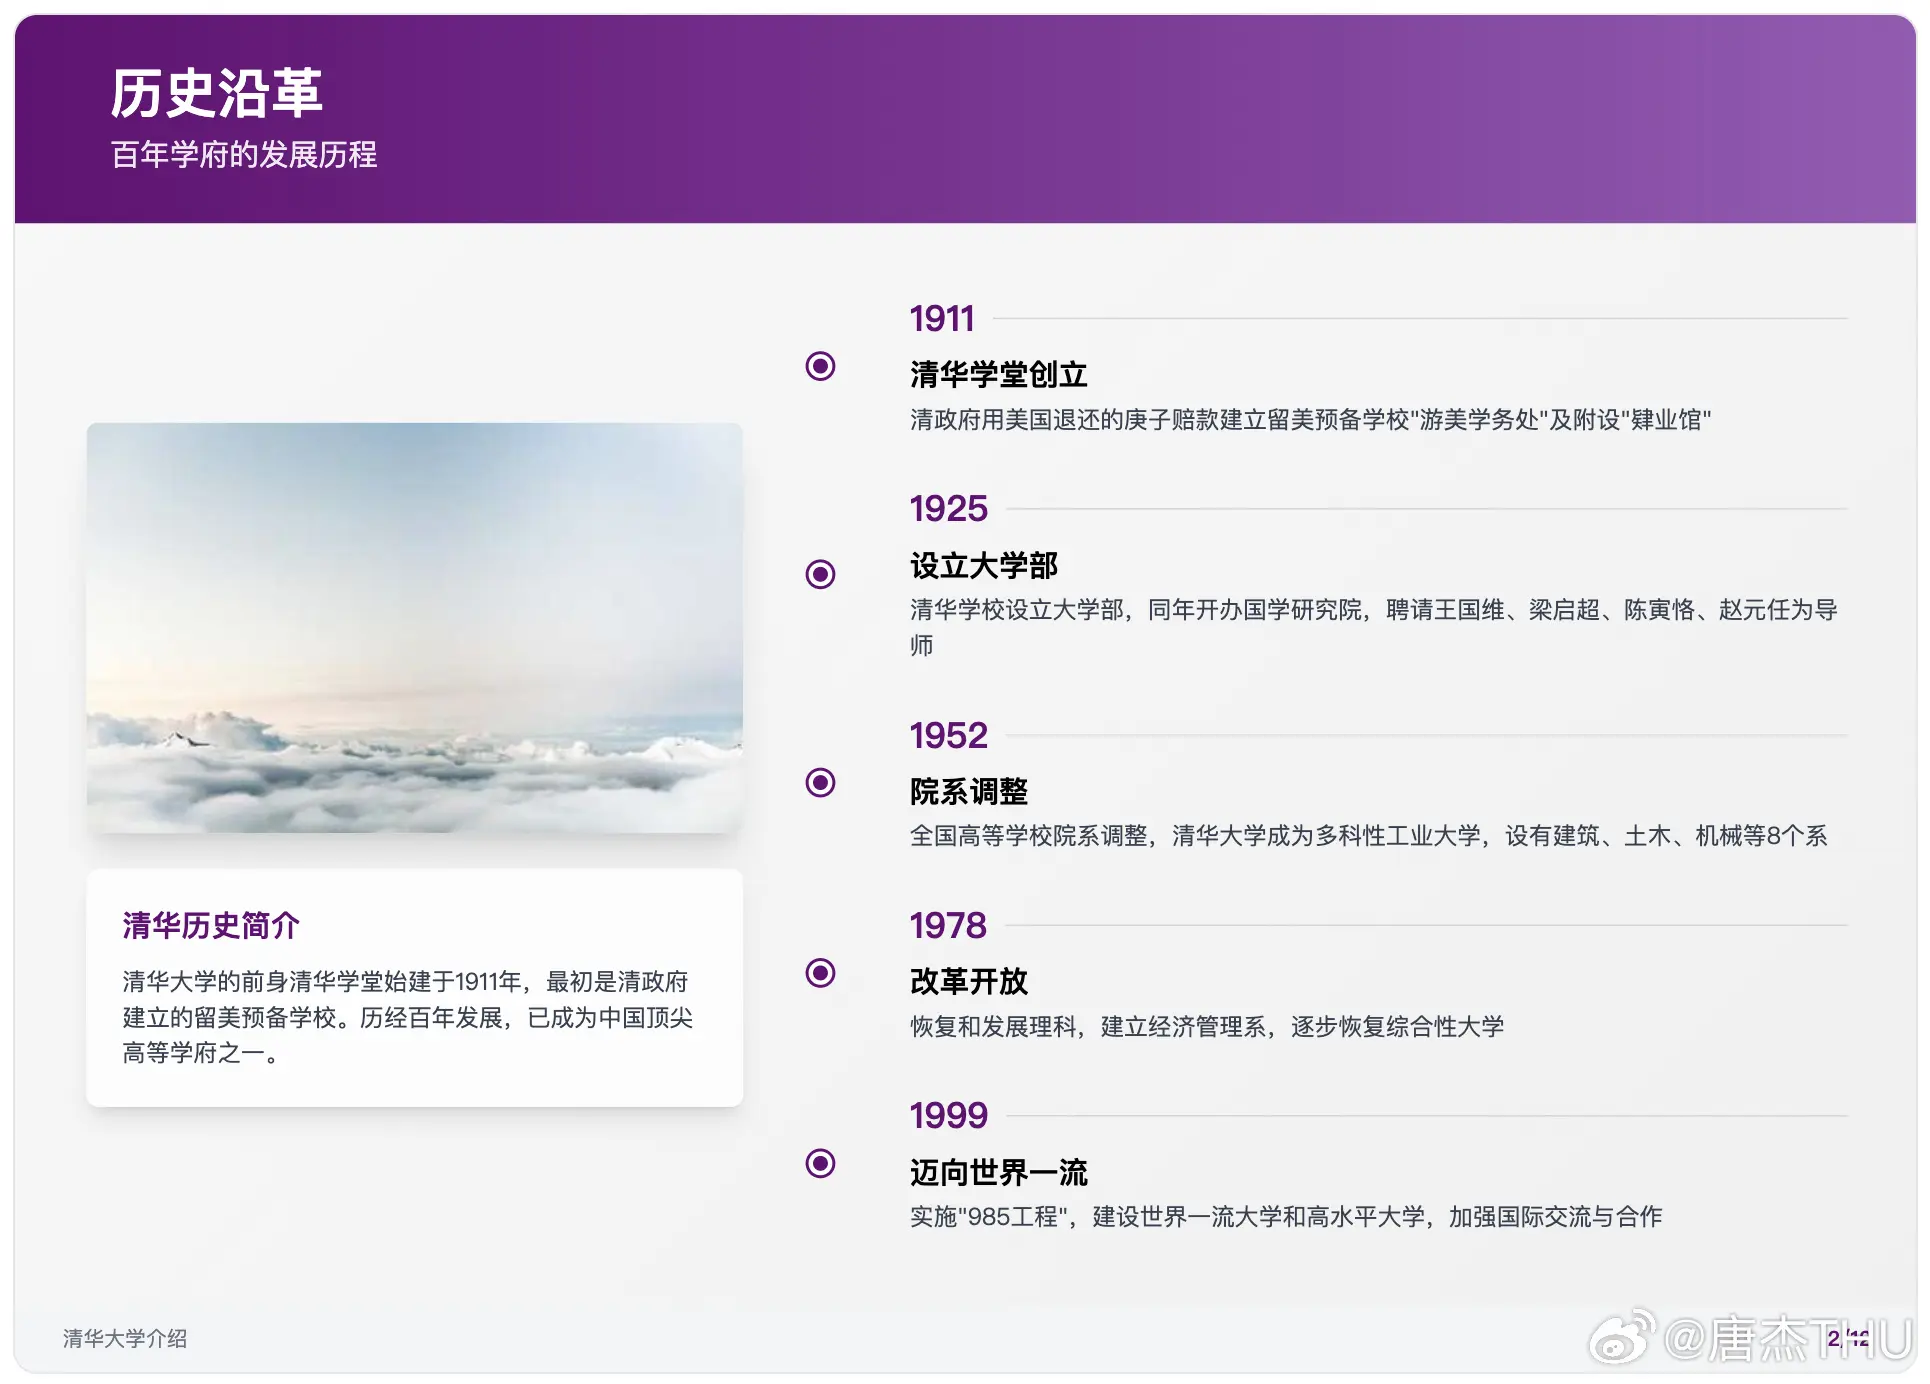
Task: Select the year label 1911
Action: 941,319
